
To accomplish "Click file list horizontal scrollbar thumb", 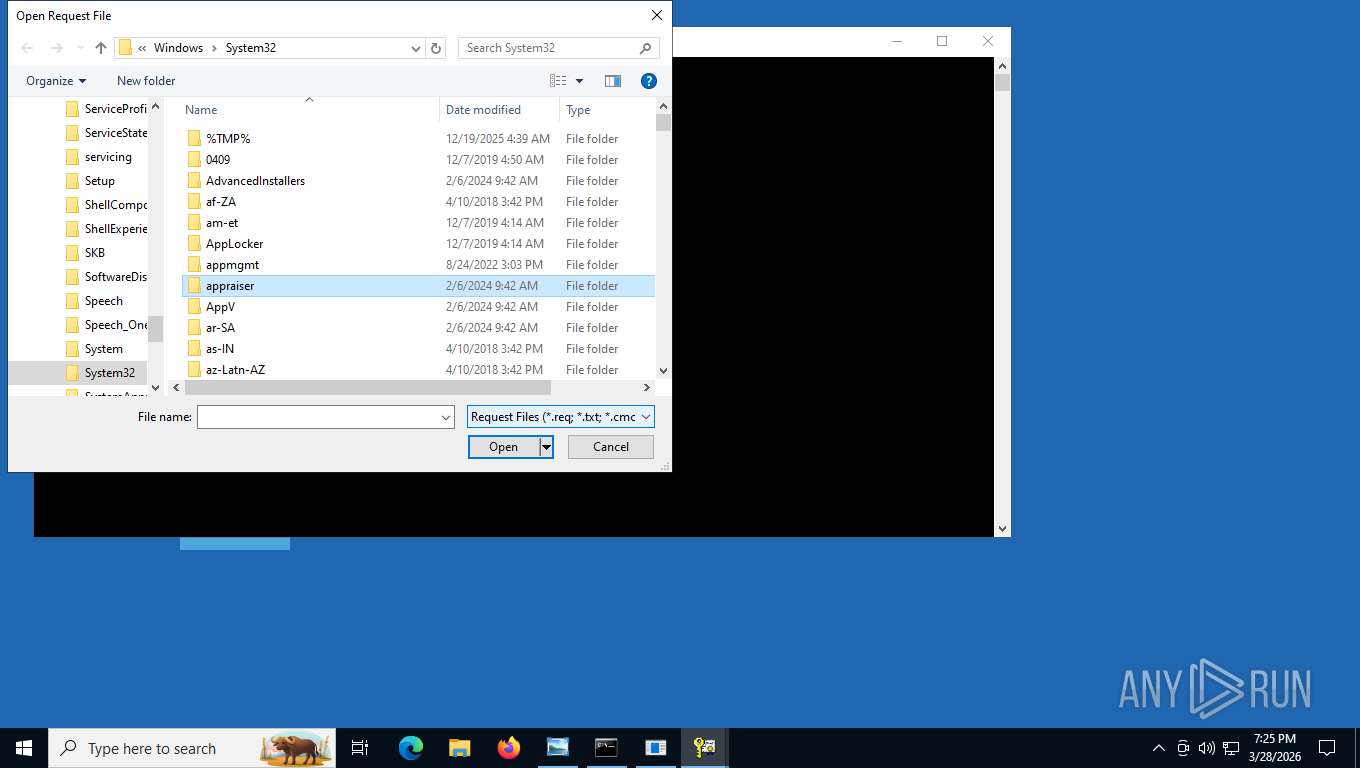I will [x=368, y=388].
